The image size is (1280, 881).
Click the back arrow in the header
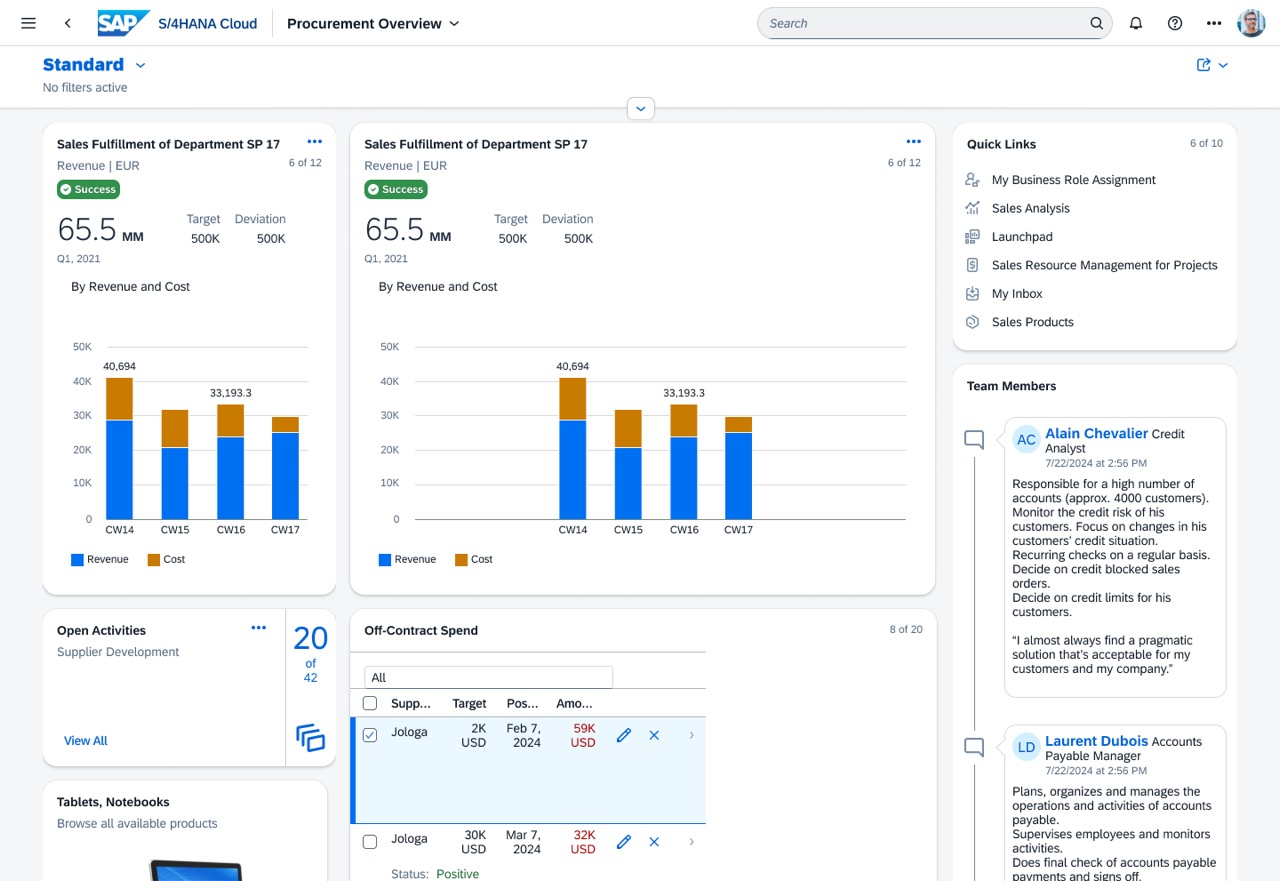coord(67,23)
